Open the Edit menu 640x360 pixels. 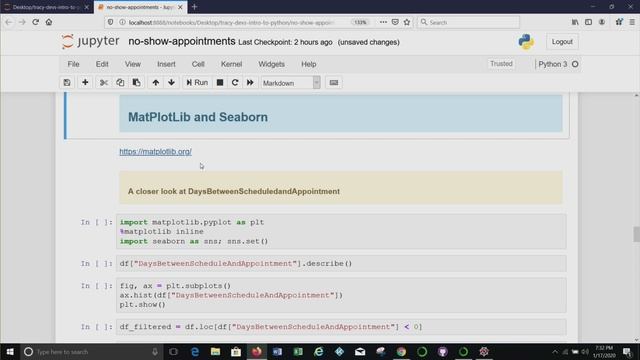tap(102, 64)
